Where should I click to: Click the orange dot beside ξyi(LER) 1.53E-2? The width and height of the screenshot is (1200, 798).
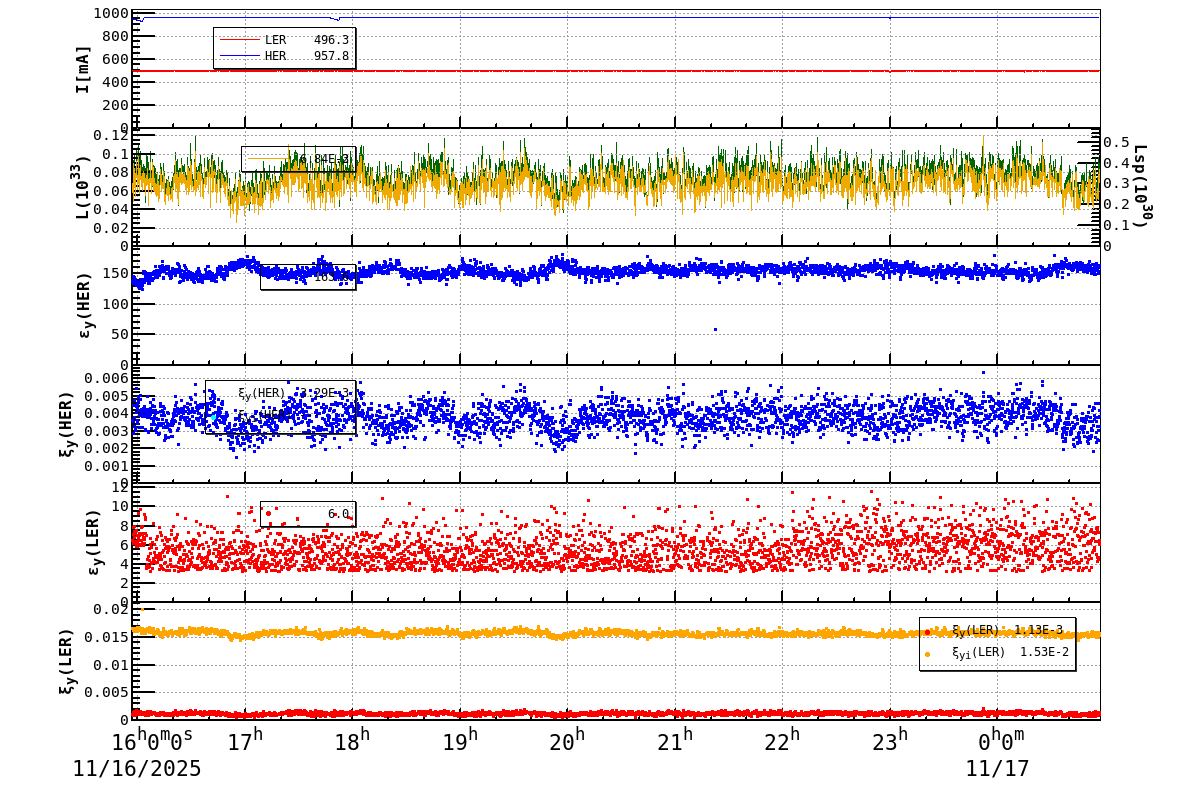[x=928, y=654]
